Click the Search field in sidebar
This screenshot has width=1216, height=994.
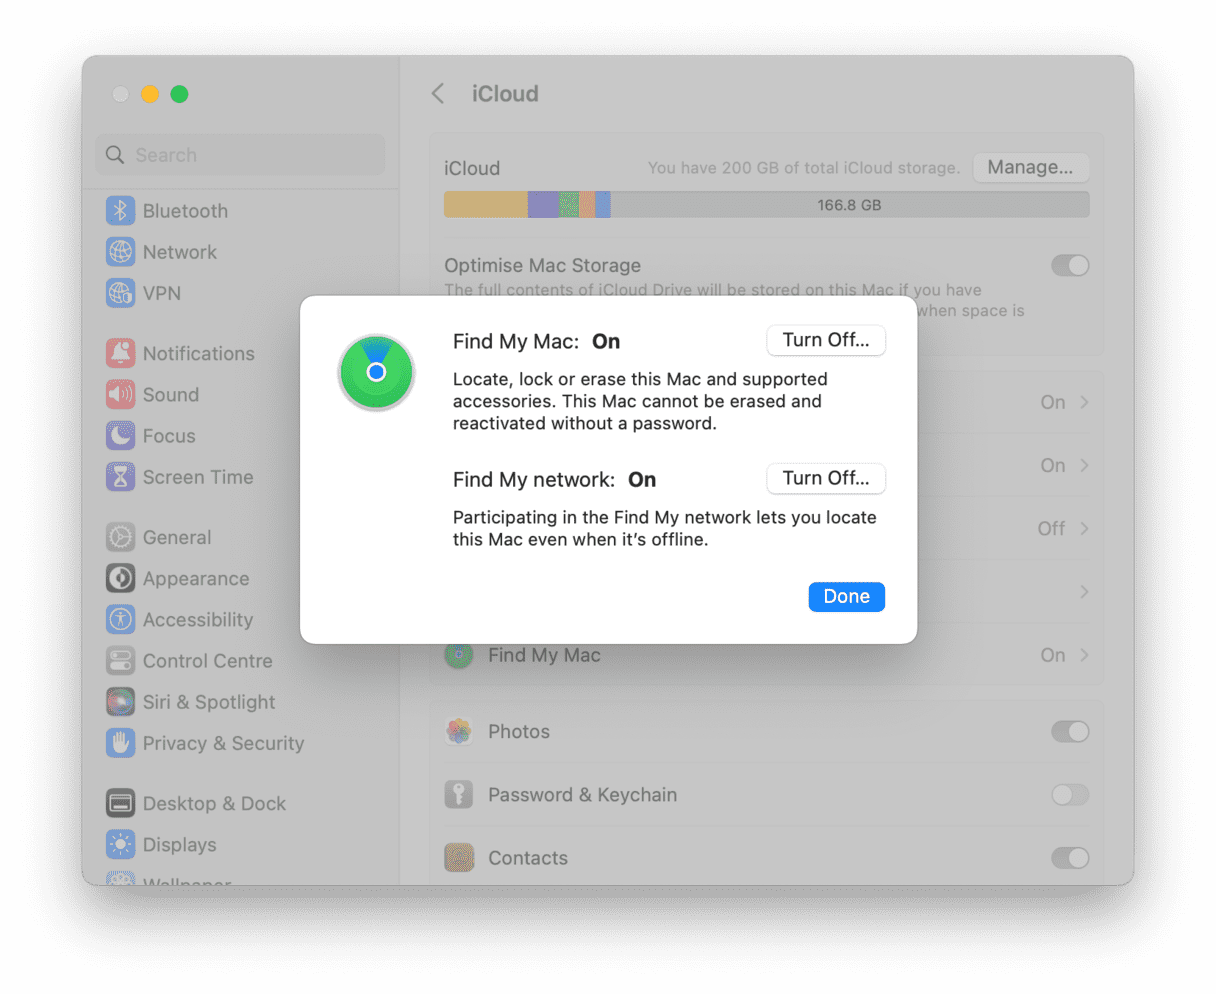(x=240, y=155)
